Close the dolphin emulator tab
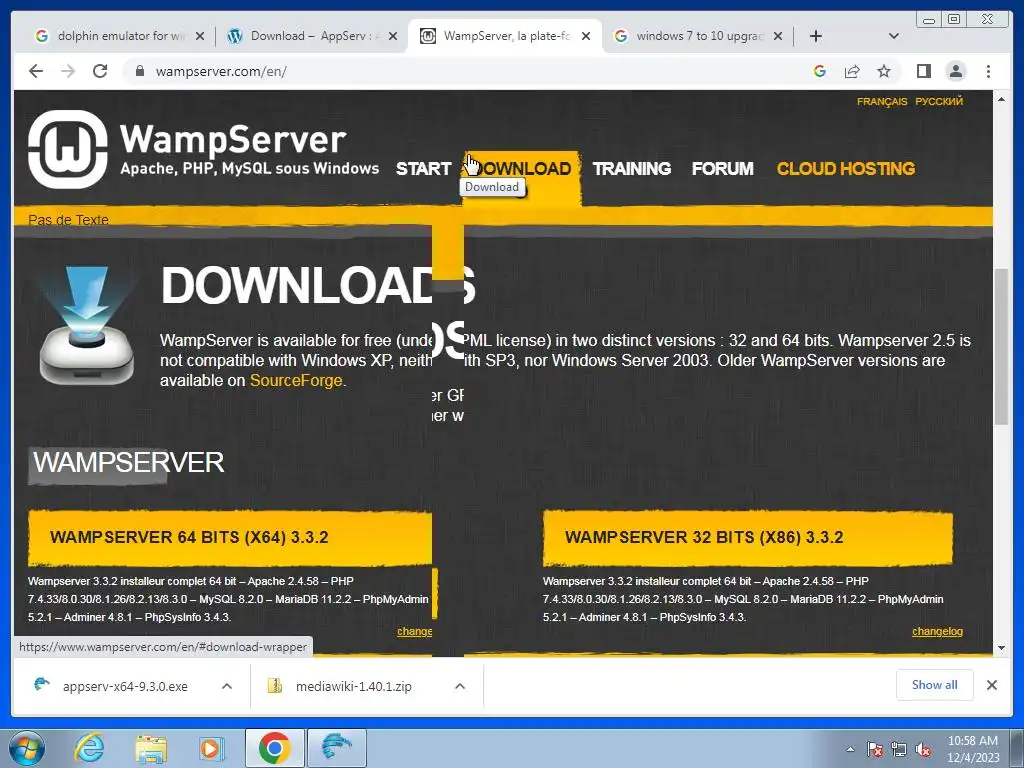Image resolution: width=1024 pixels, height=768 pixels. (x=200, y=36)
